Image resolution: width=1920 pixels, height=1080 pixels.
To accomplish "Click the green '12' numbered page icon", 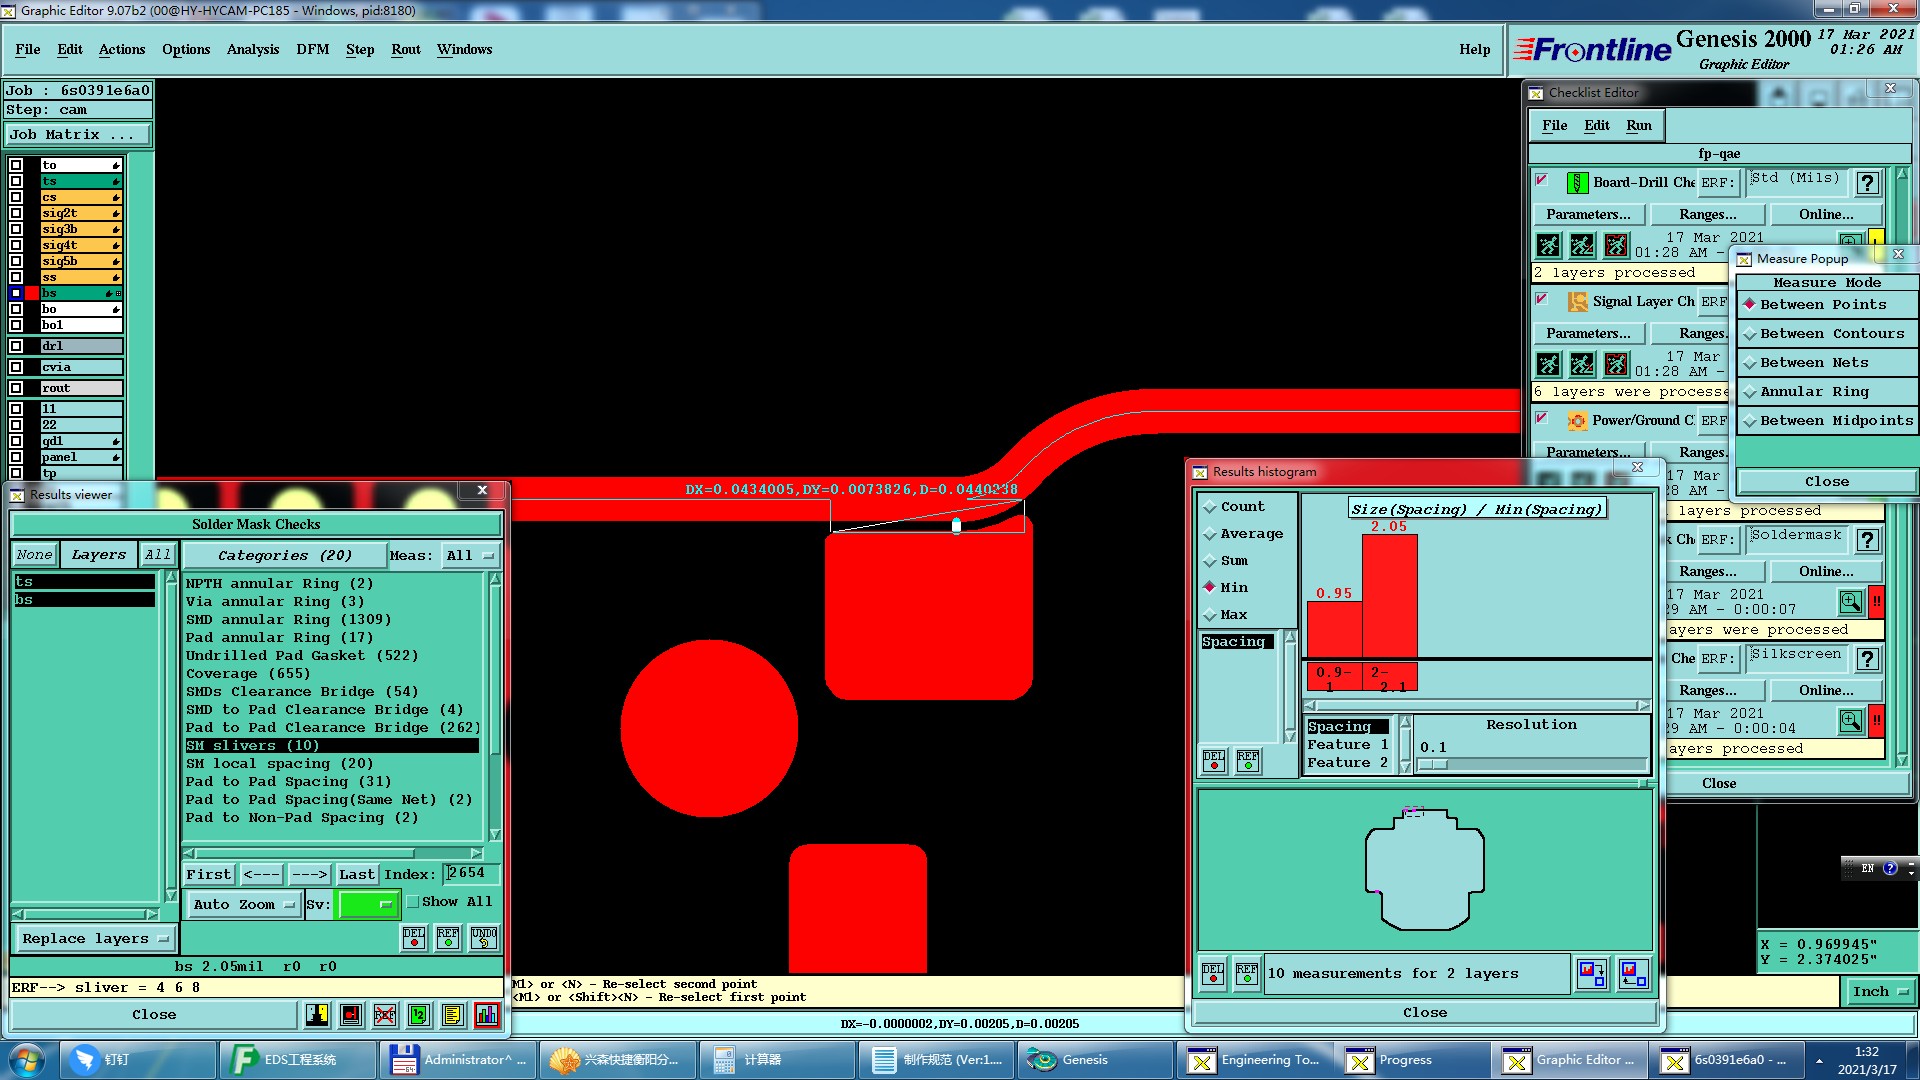I will point(419,1015).
